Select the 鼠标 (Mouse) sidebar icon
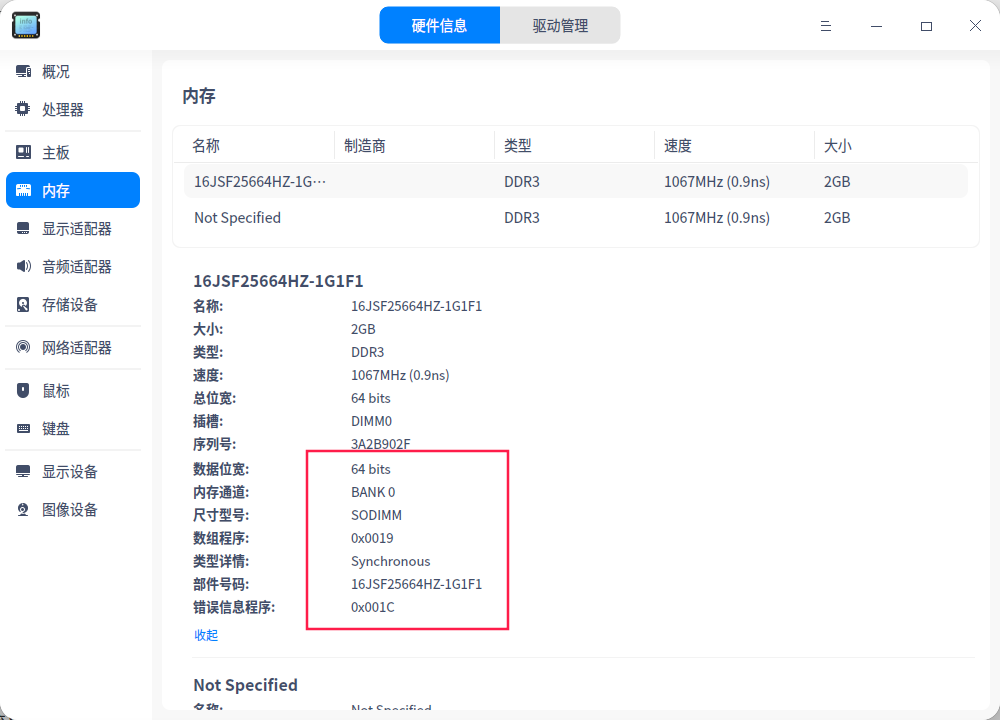Screen dimensions: 1000x720 [x=22, y=390]
